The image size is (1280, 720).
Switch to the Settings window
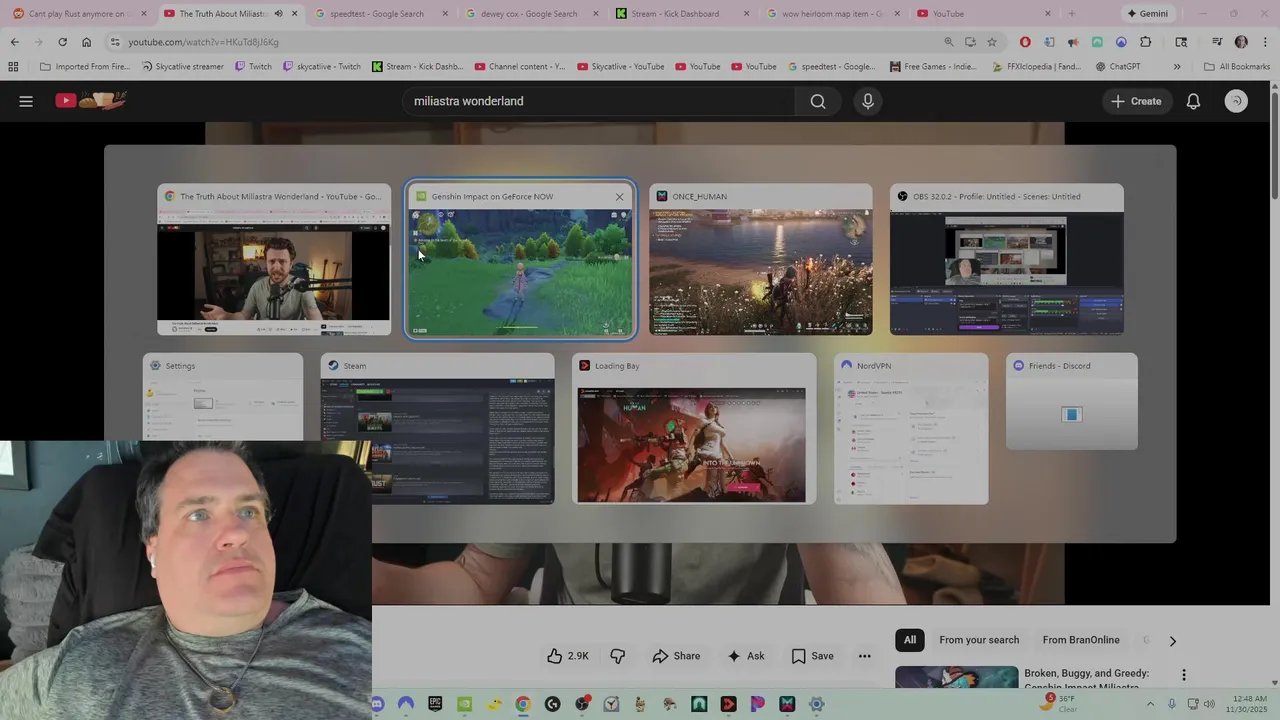[223, 397]
